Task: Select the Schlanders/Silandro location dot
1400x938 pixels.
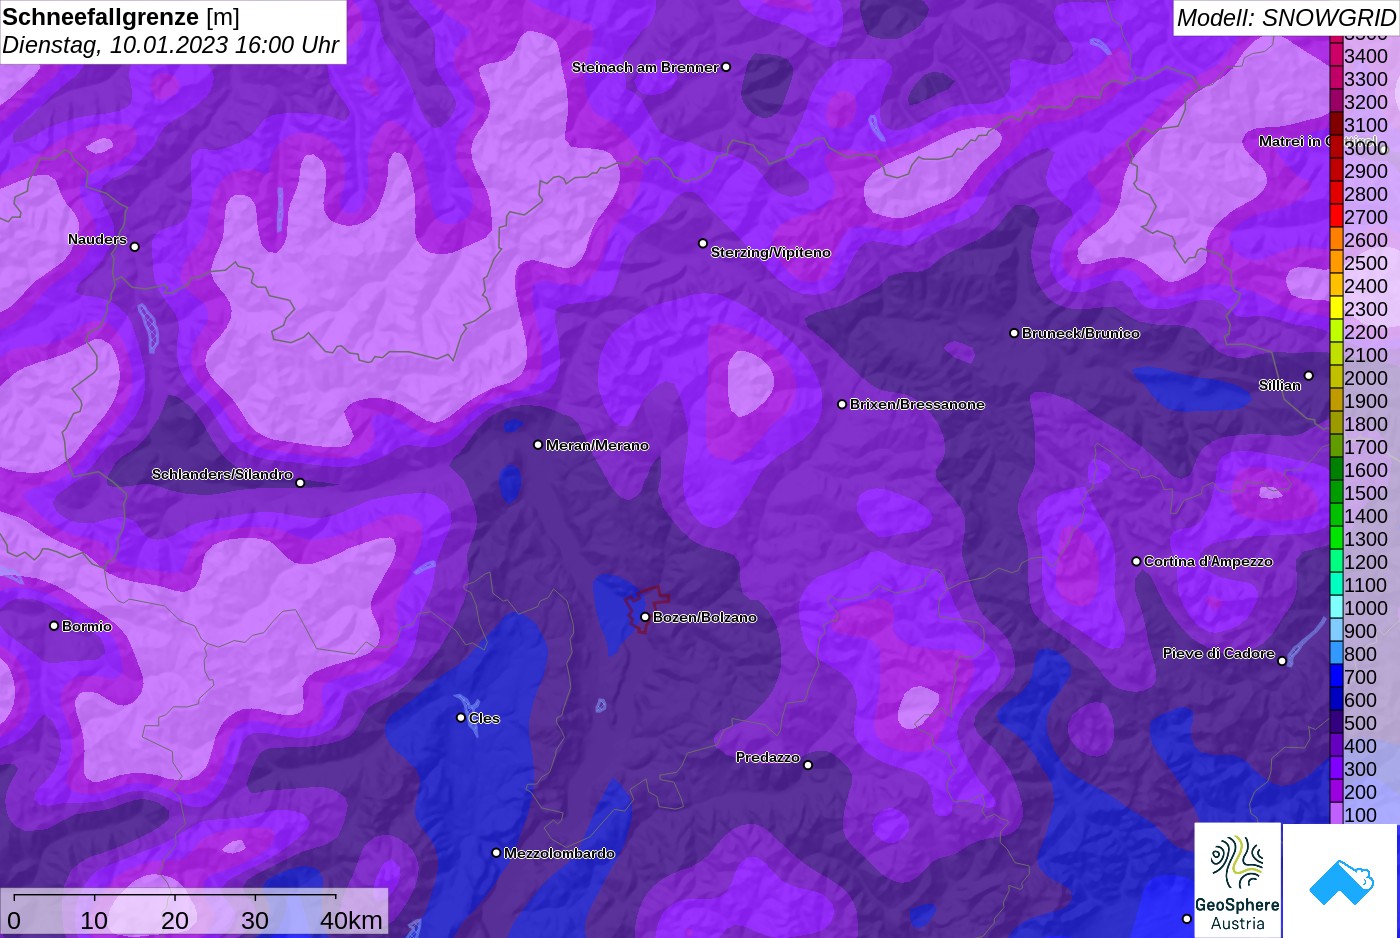Action: 300,483
